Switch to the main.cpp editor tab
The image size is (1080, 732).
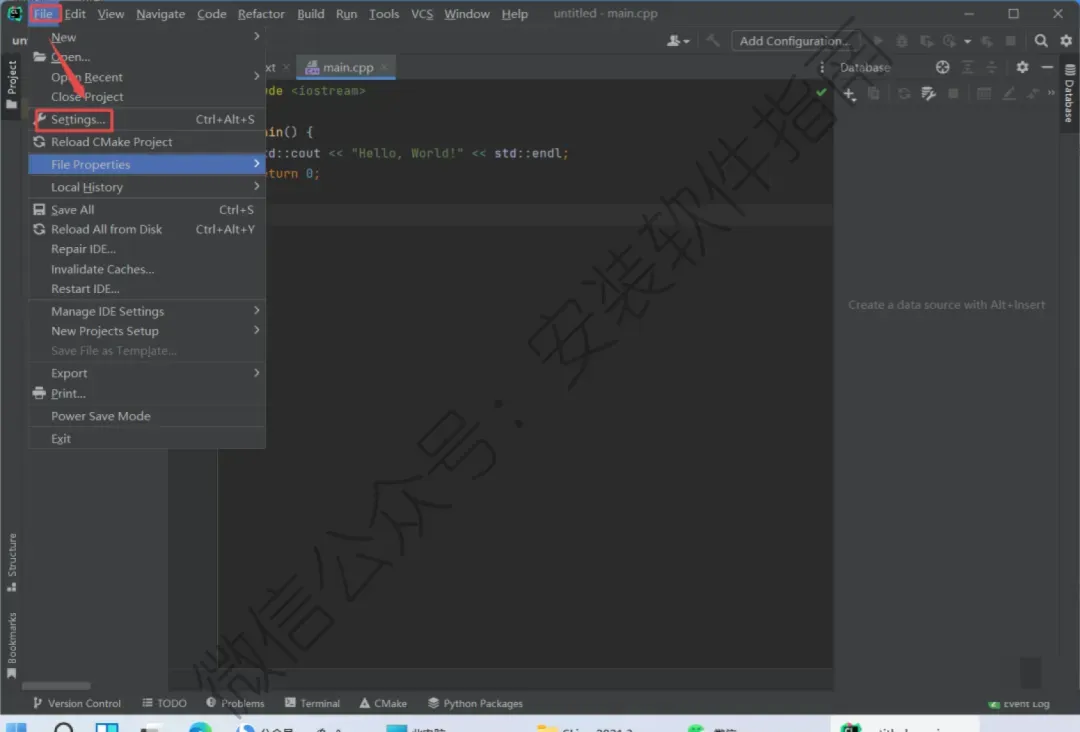[x=346, y=67]
